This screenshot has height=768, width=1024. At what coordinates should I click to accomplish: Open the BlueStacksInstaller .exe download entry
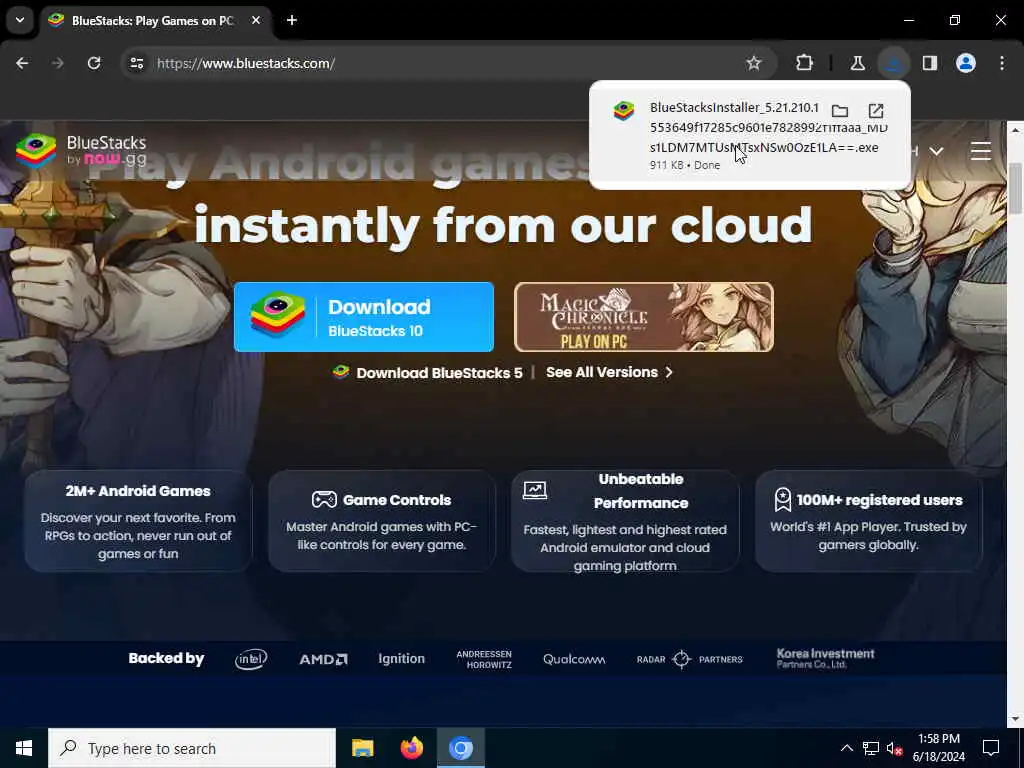click(x=750, y=135)
